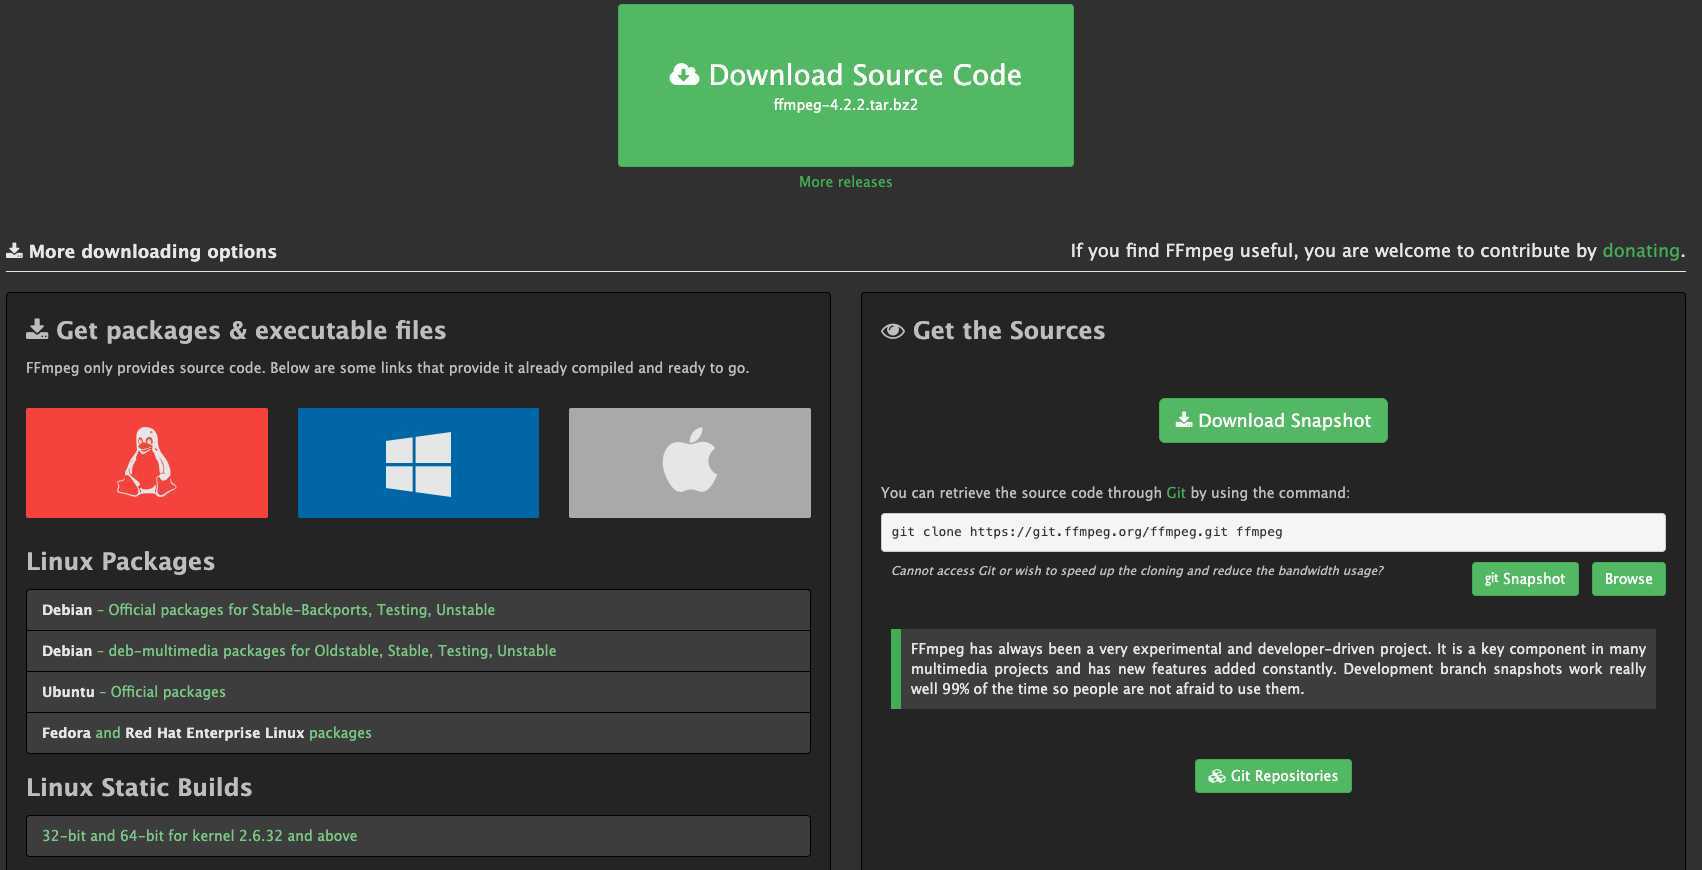Click the ffmpeg-4.2.2.tar.bz2 file name text
The image size is (1702, 870).
click(x=845, y=105)
